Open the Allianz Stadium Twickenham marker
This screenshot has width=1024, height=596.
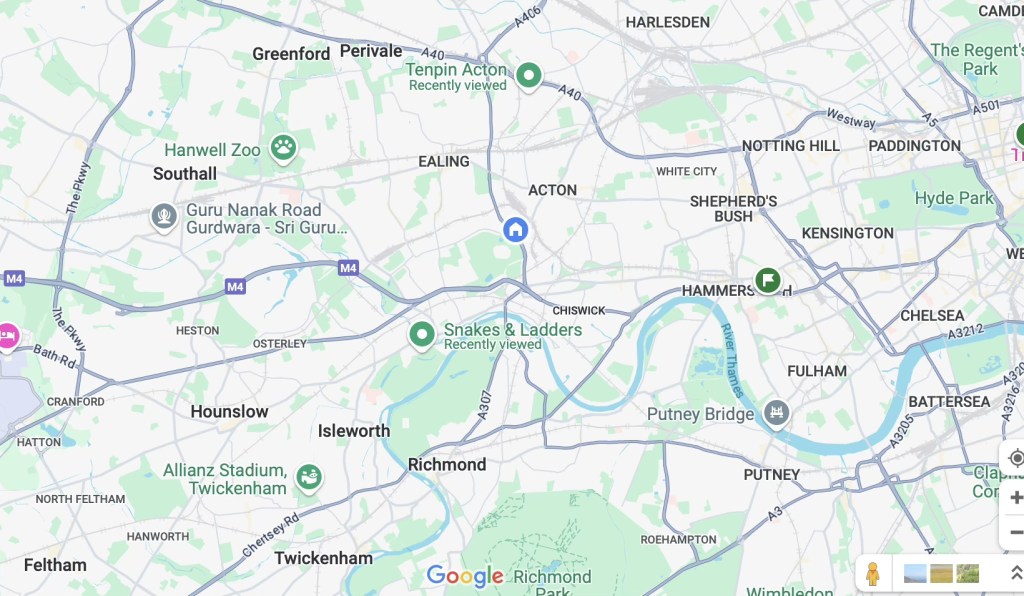click(308, 477)
